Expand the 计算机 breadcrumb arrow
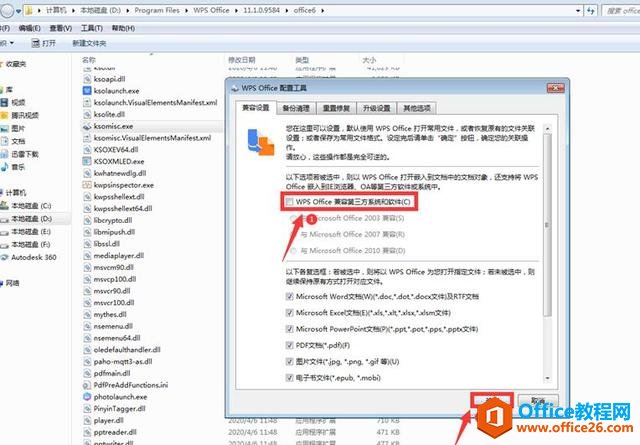640x445 pixels. 73,11
